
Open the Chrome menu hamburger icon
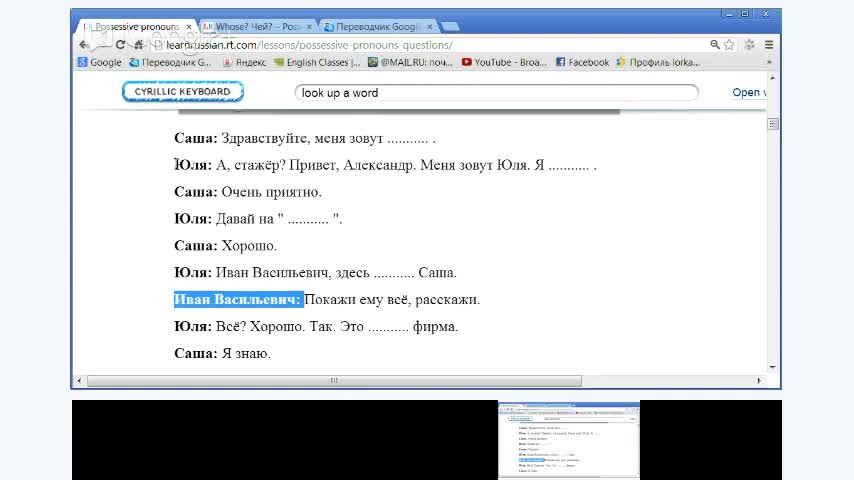click(x=769, y=45)
